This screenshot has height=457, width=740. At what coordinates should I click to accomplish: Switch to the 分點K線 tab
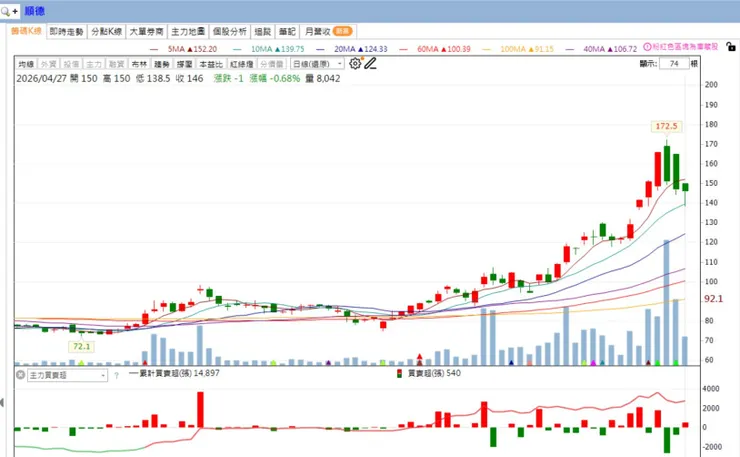[x=107, y=32]
